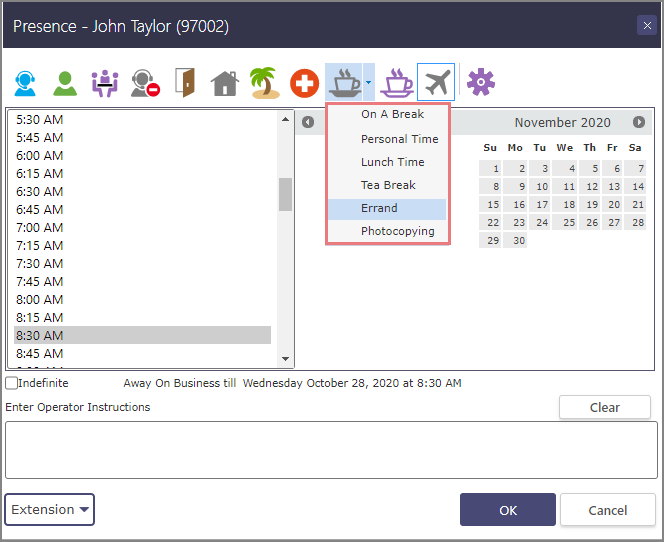This screenshot has width=664, height=542.
Task: Click the gray coffee cup Break icon
Action: (x=344, y=83)
